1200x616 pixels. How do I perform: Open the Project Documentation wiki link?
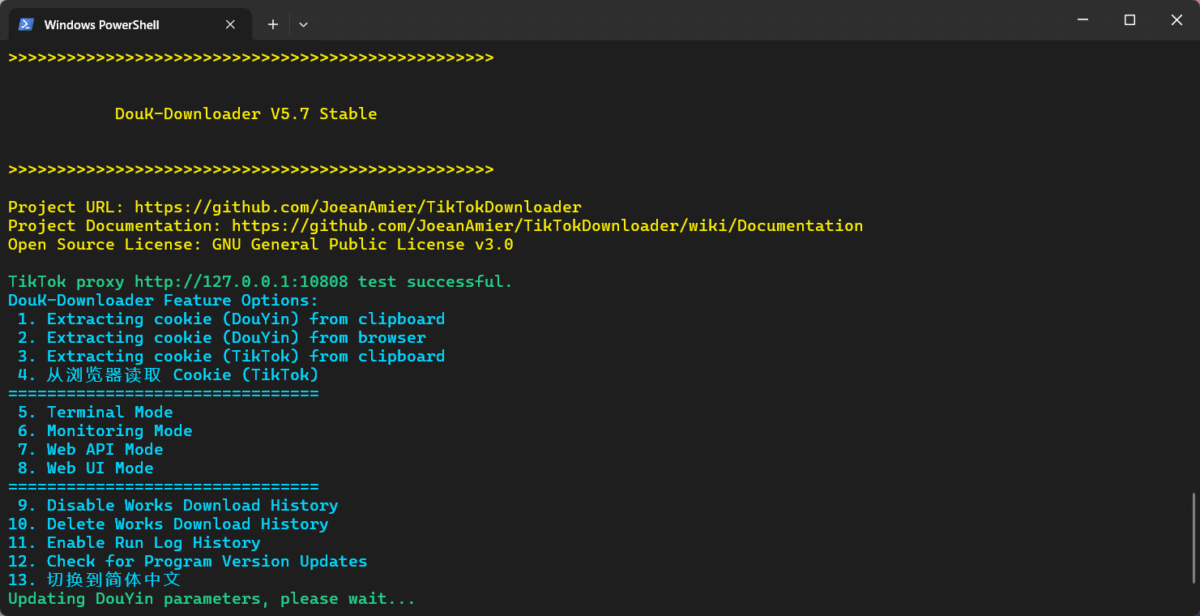coord(547,226)
